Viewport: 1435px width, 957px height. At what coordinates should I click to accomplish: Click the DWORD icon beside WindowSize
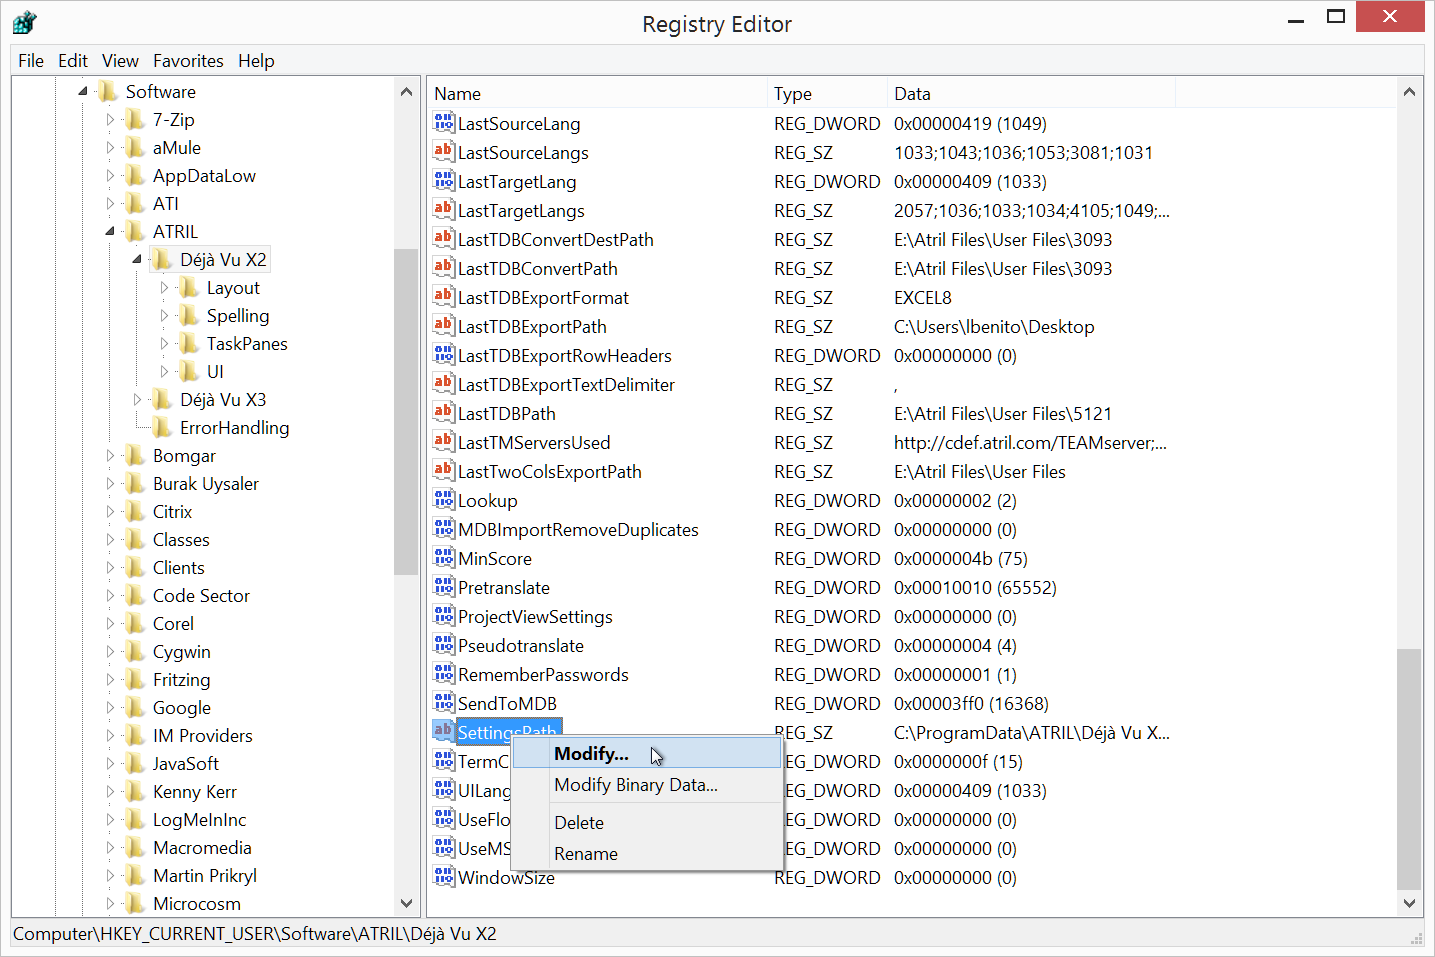(x=444, y=877)
